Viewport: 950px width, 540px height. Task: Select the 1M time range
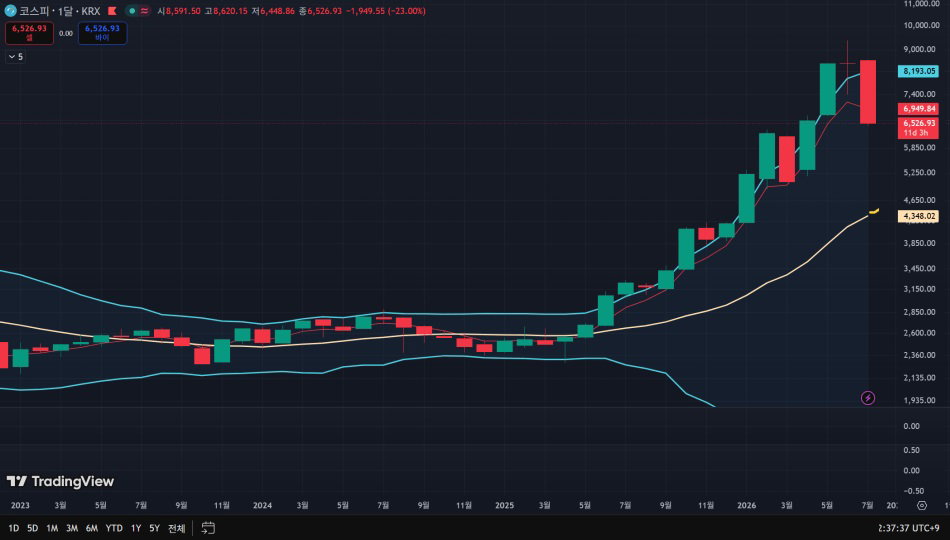point(52,528)
